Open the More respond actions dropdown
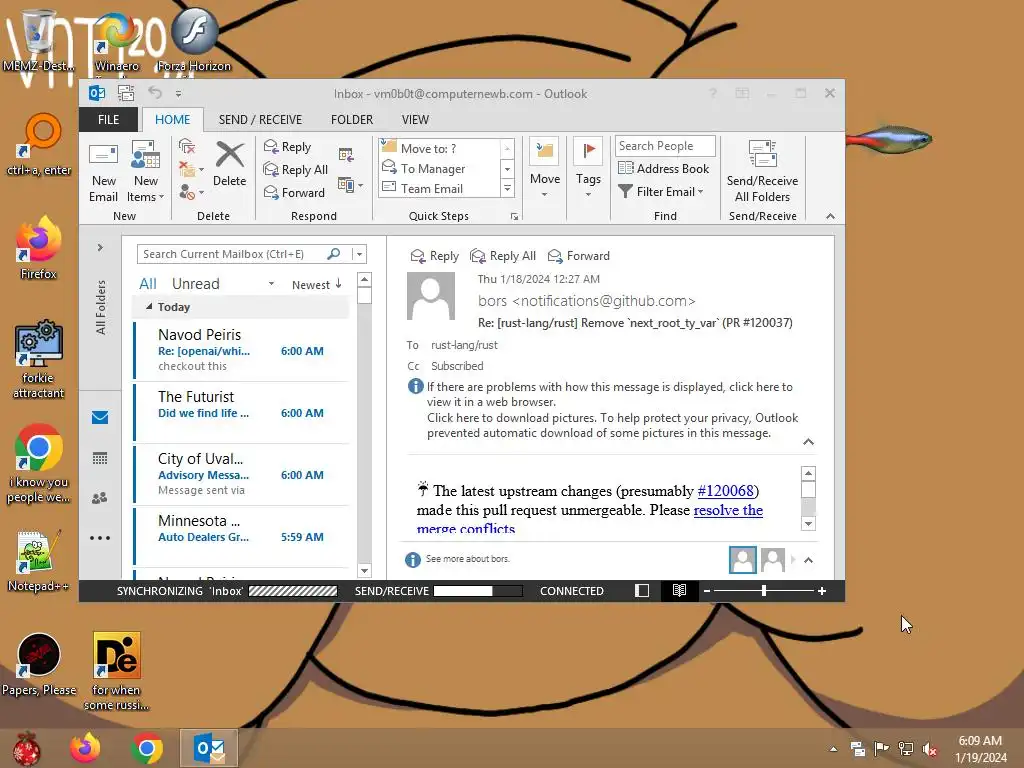Image resolution: width=1024 pixels, height=768 pixels. 350,185
